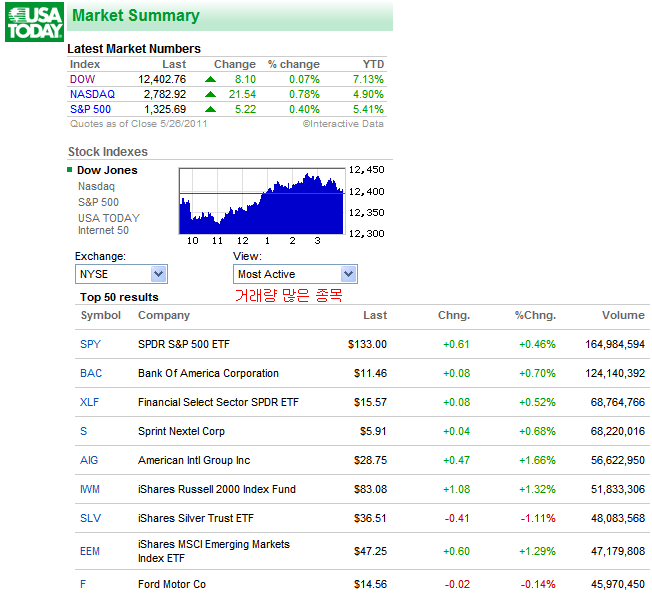Click BAC volume 124,140,392

click(x=615, y=373)
